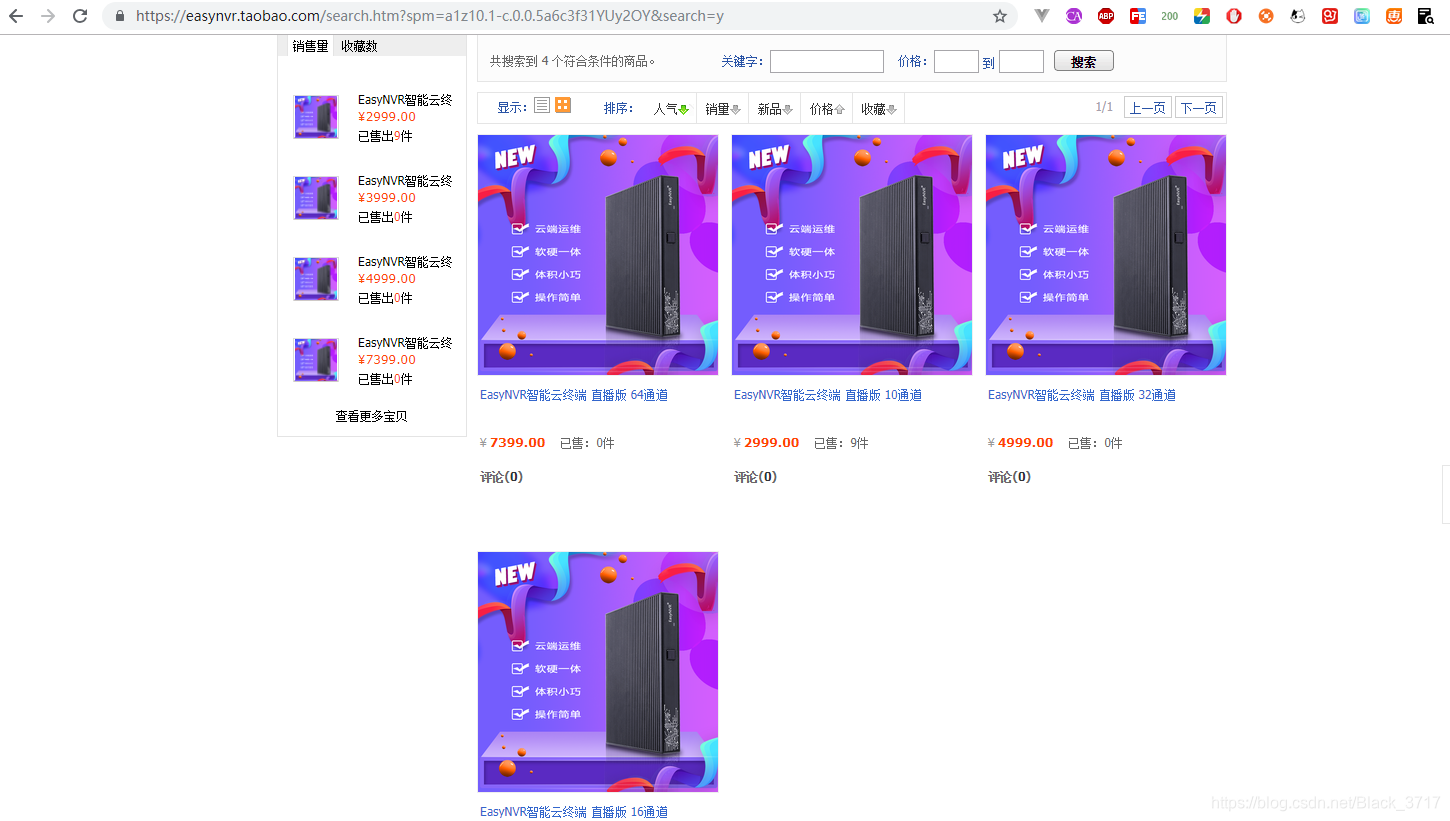Click 共搜索到 4 个符合条件的商品 result text

[x=572, y=62]
